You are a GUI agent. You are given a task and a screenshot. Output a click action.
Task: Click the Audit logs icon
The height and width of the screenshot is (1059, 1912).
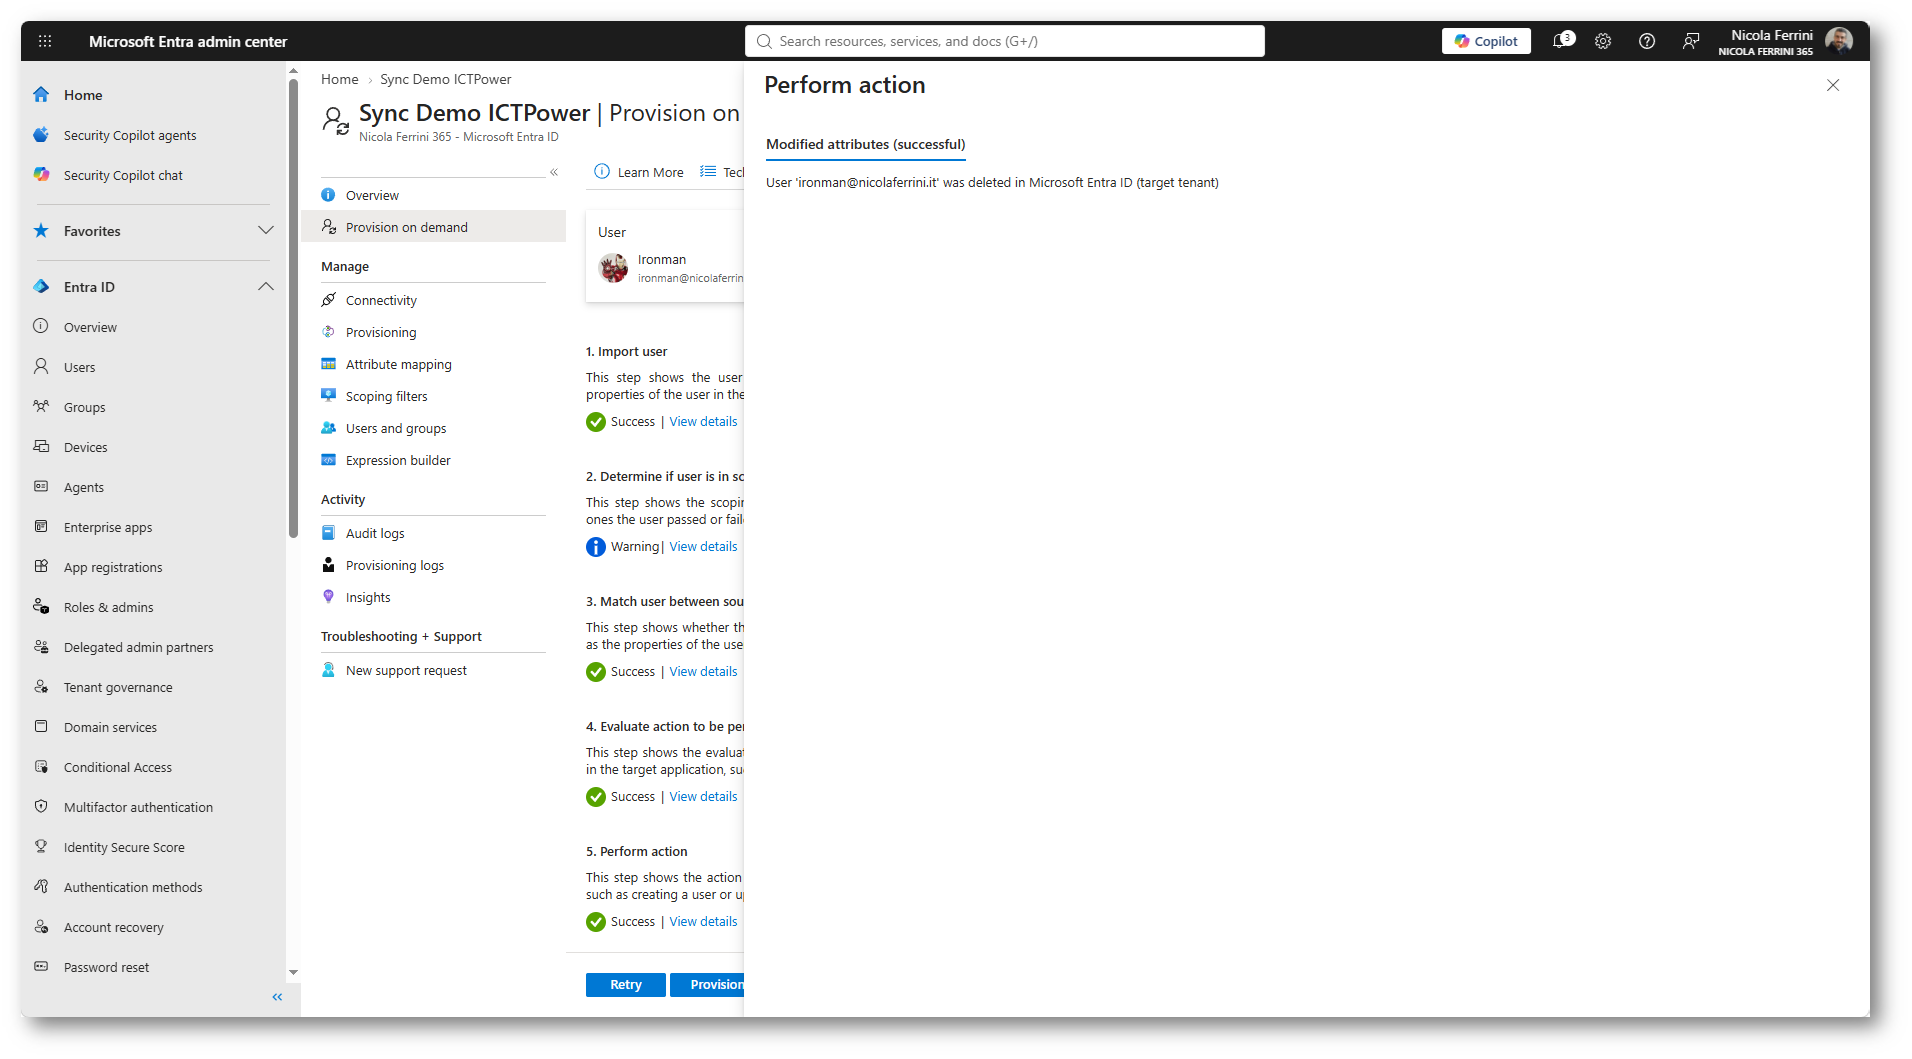pos(328,533)
